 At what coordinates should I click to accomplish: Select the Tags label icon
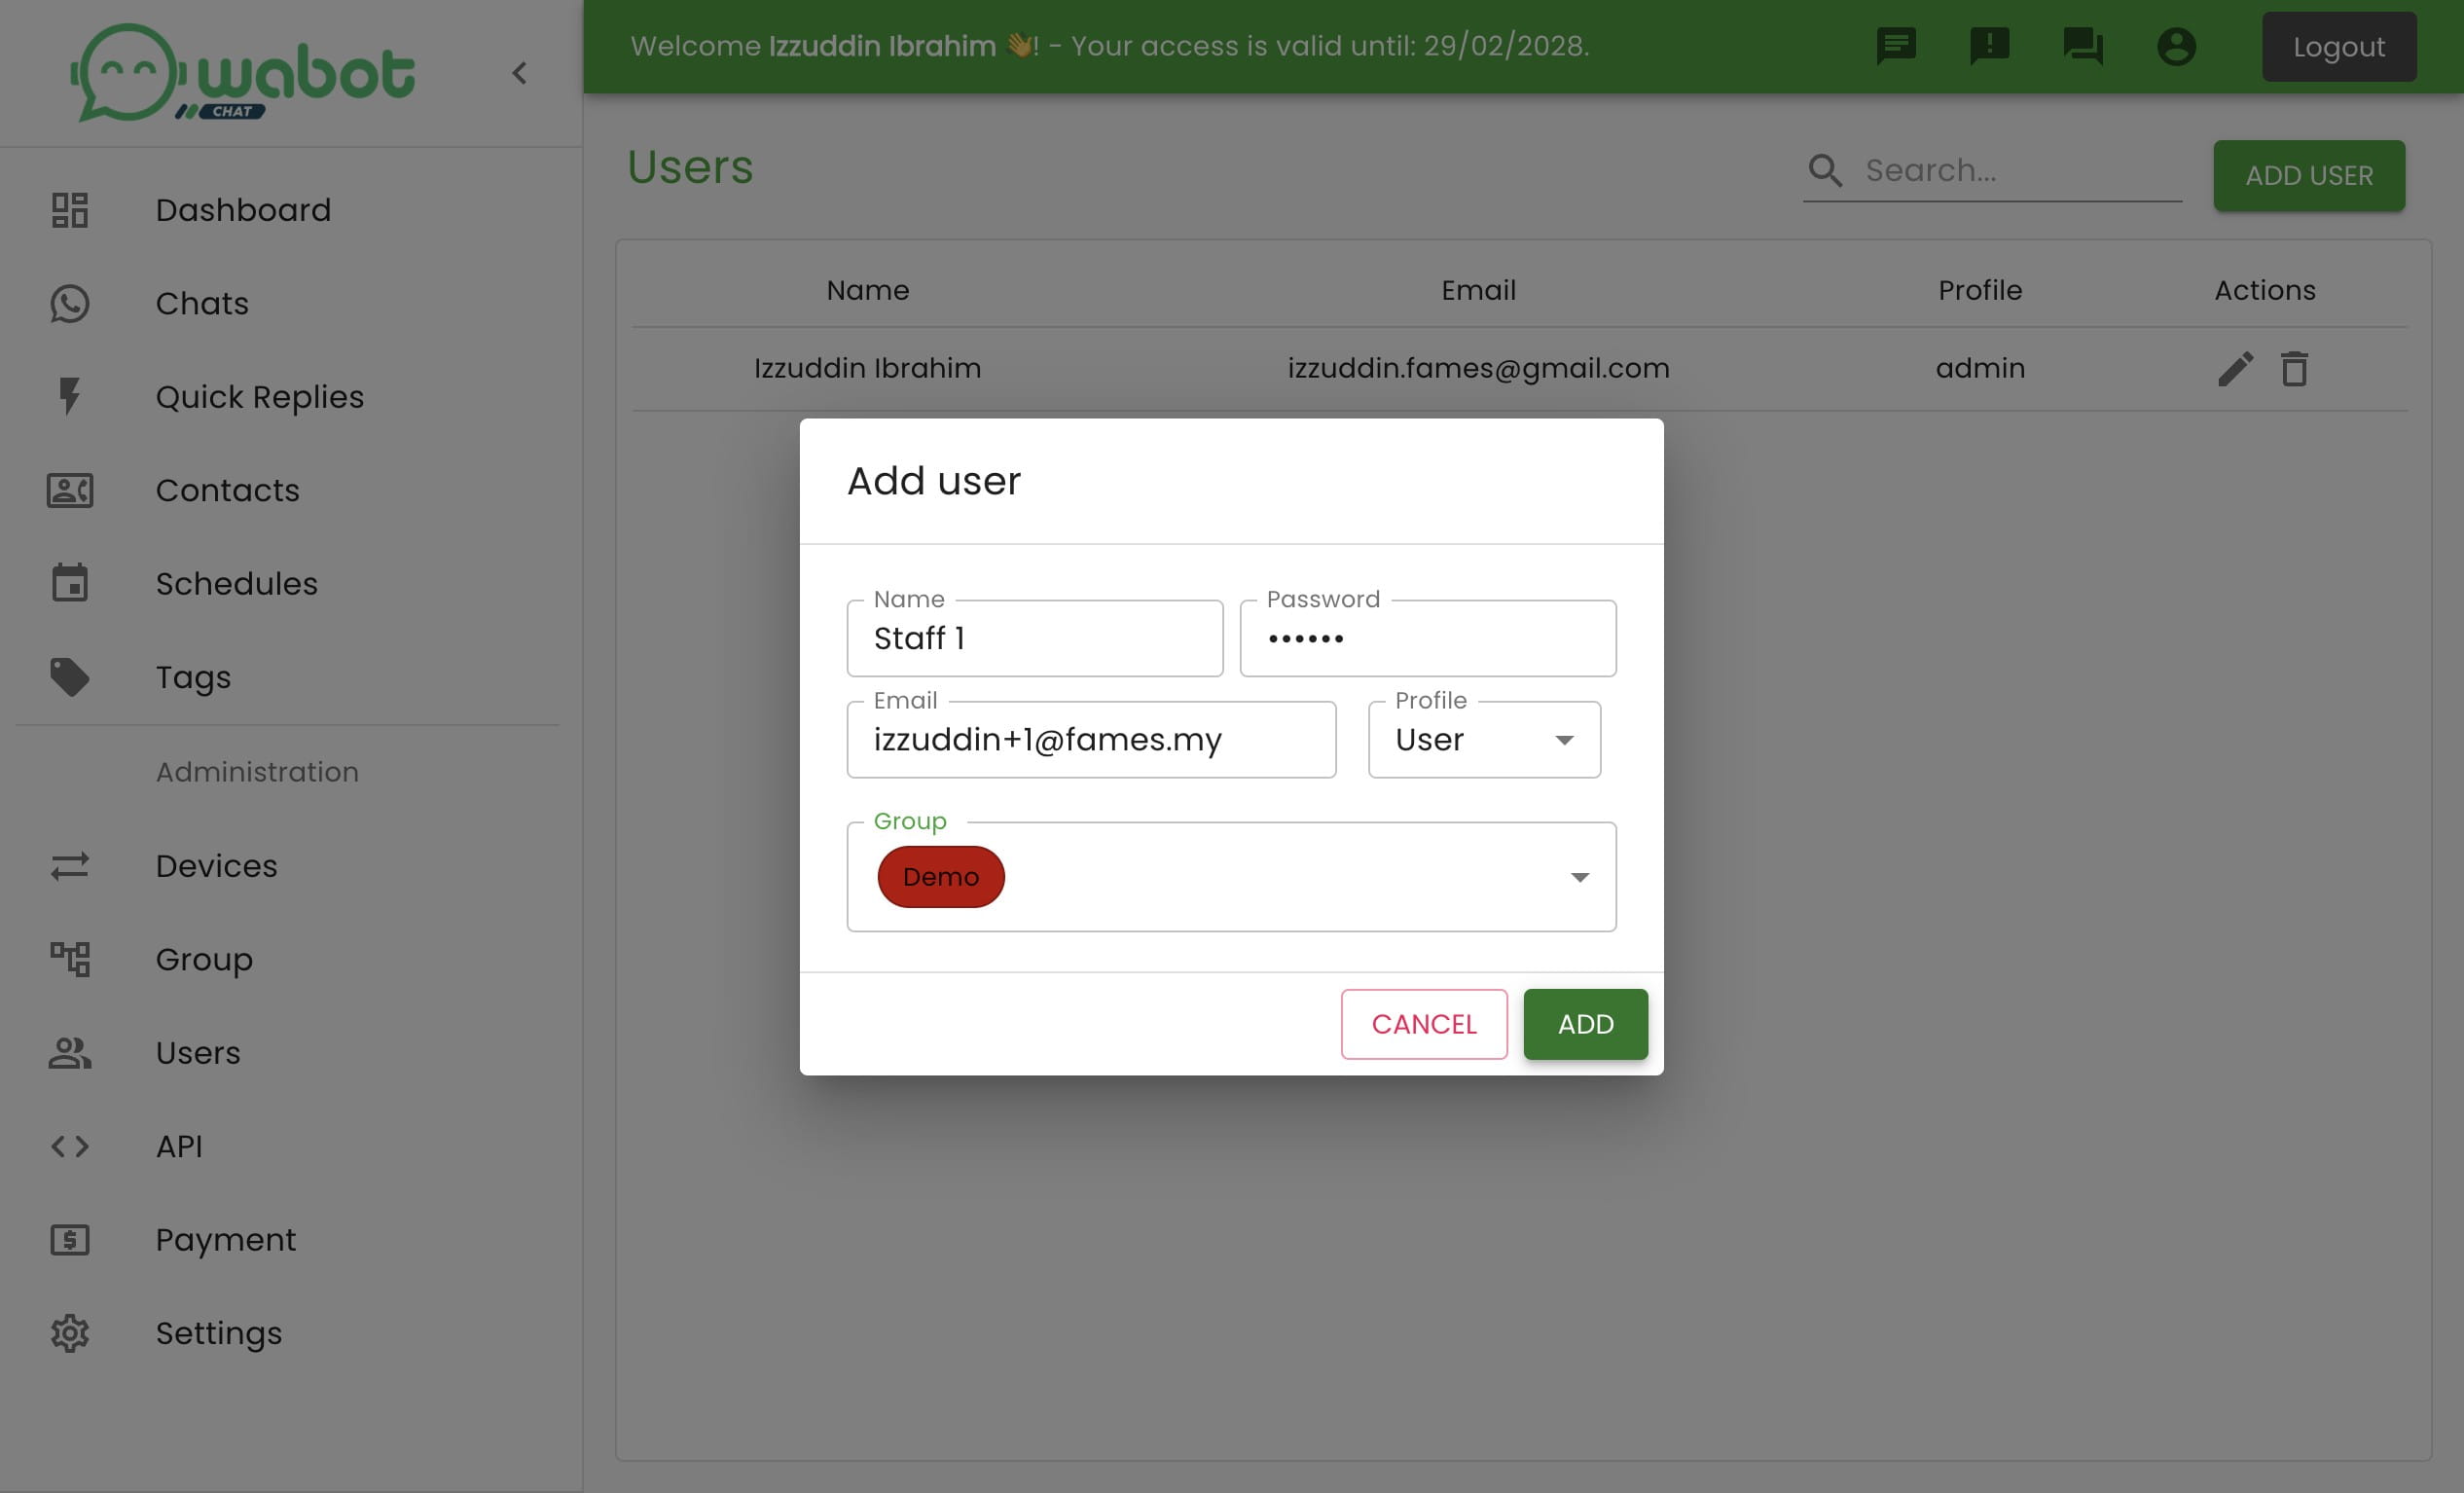click(67, 677)
